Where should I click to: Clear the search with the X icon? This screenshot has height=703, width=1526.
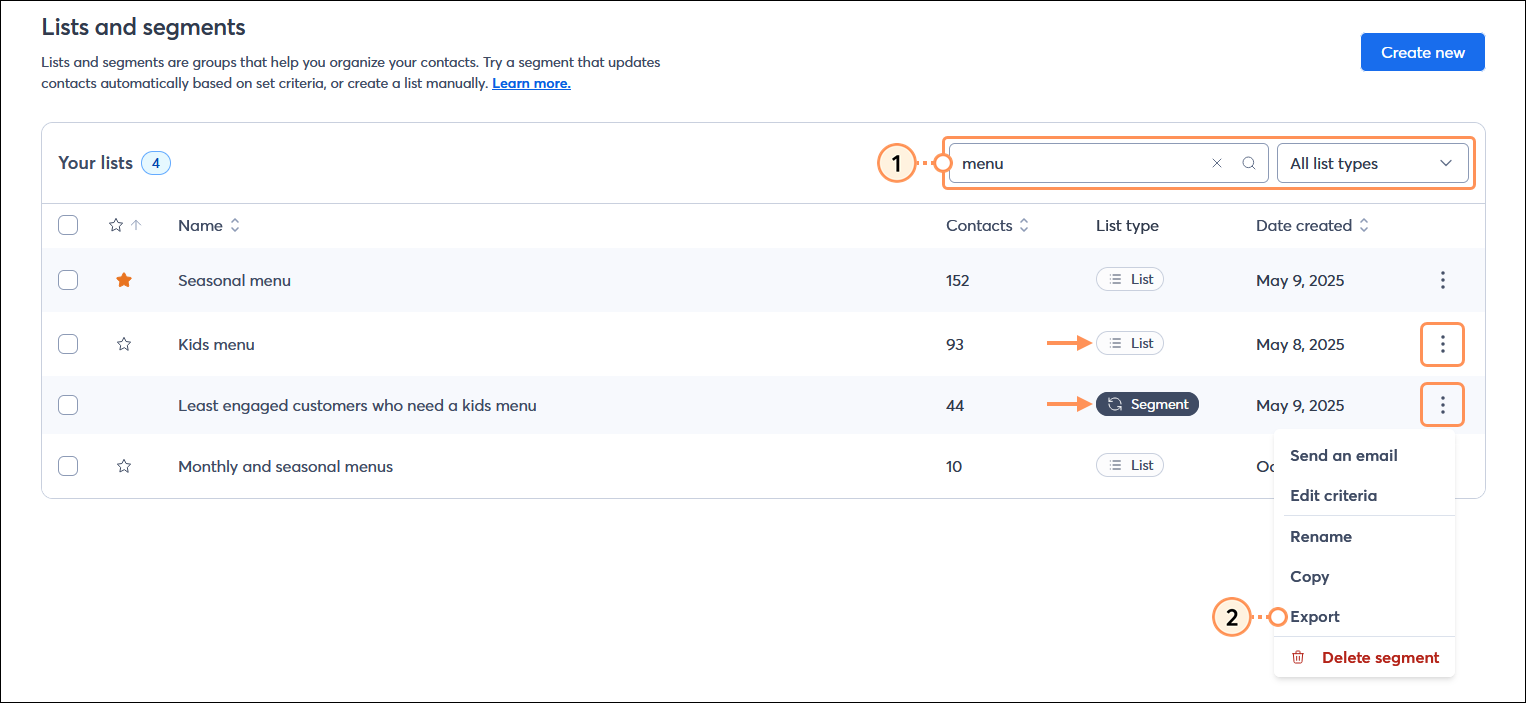click(1217, 162)
